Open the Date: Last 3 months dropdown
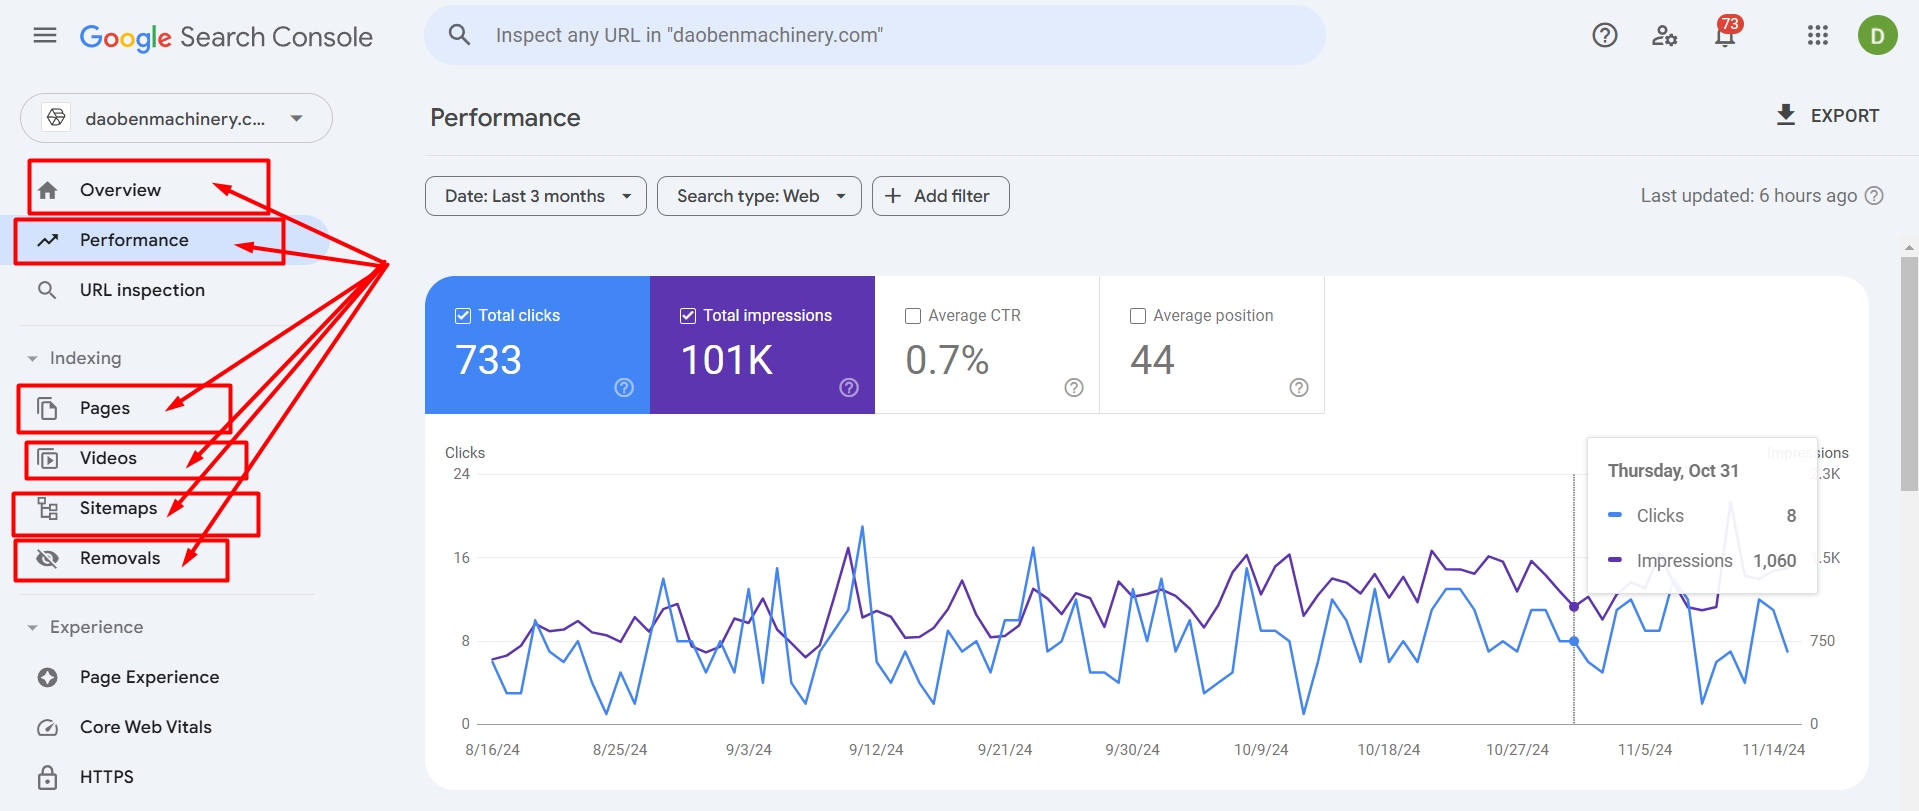The height and width of the screenshot is (811, 1919). [x=536, y=196]
